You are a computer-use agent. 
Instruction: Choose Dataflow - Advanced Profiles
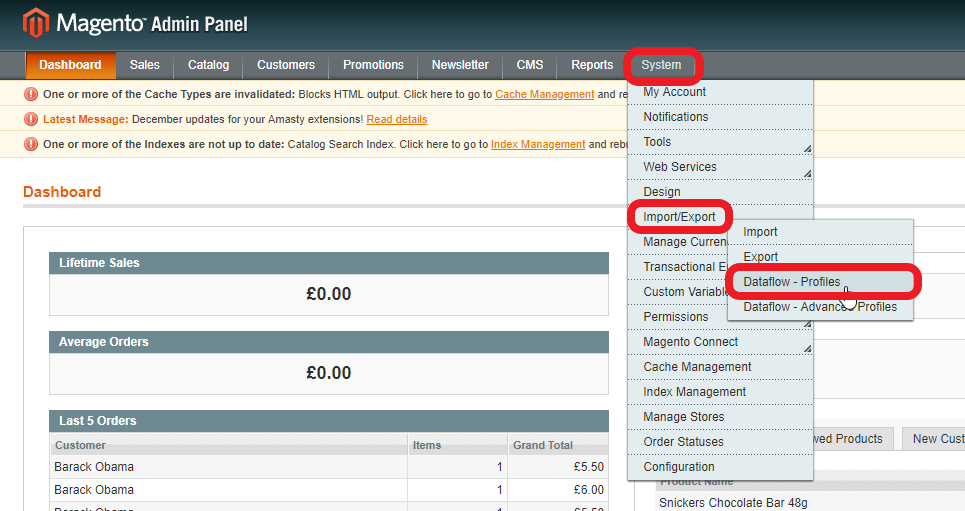coord(820,307)
